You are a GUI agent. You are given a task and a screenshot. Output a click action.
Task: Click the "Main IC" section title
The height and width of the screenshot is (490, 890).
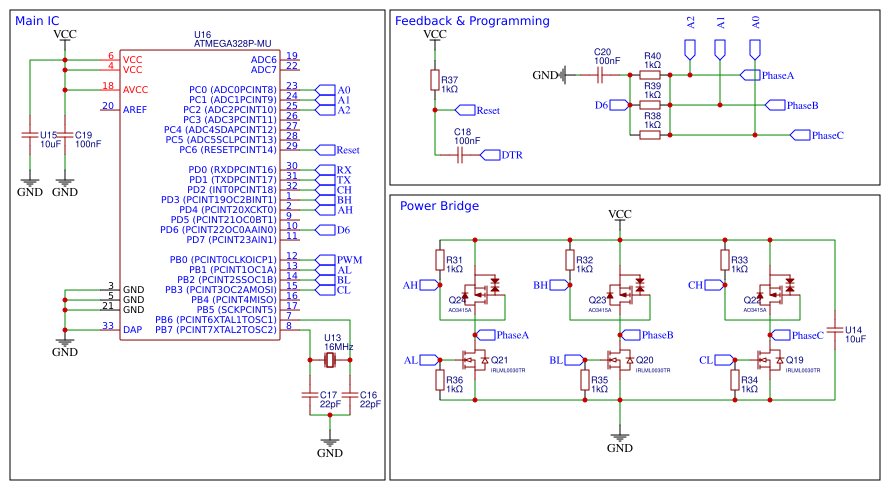coord(37,21)
